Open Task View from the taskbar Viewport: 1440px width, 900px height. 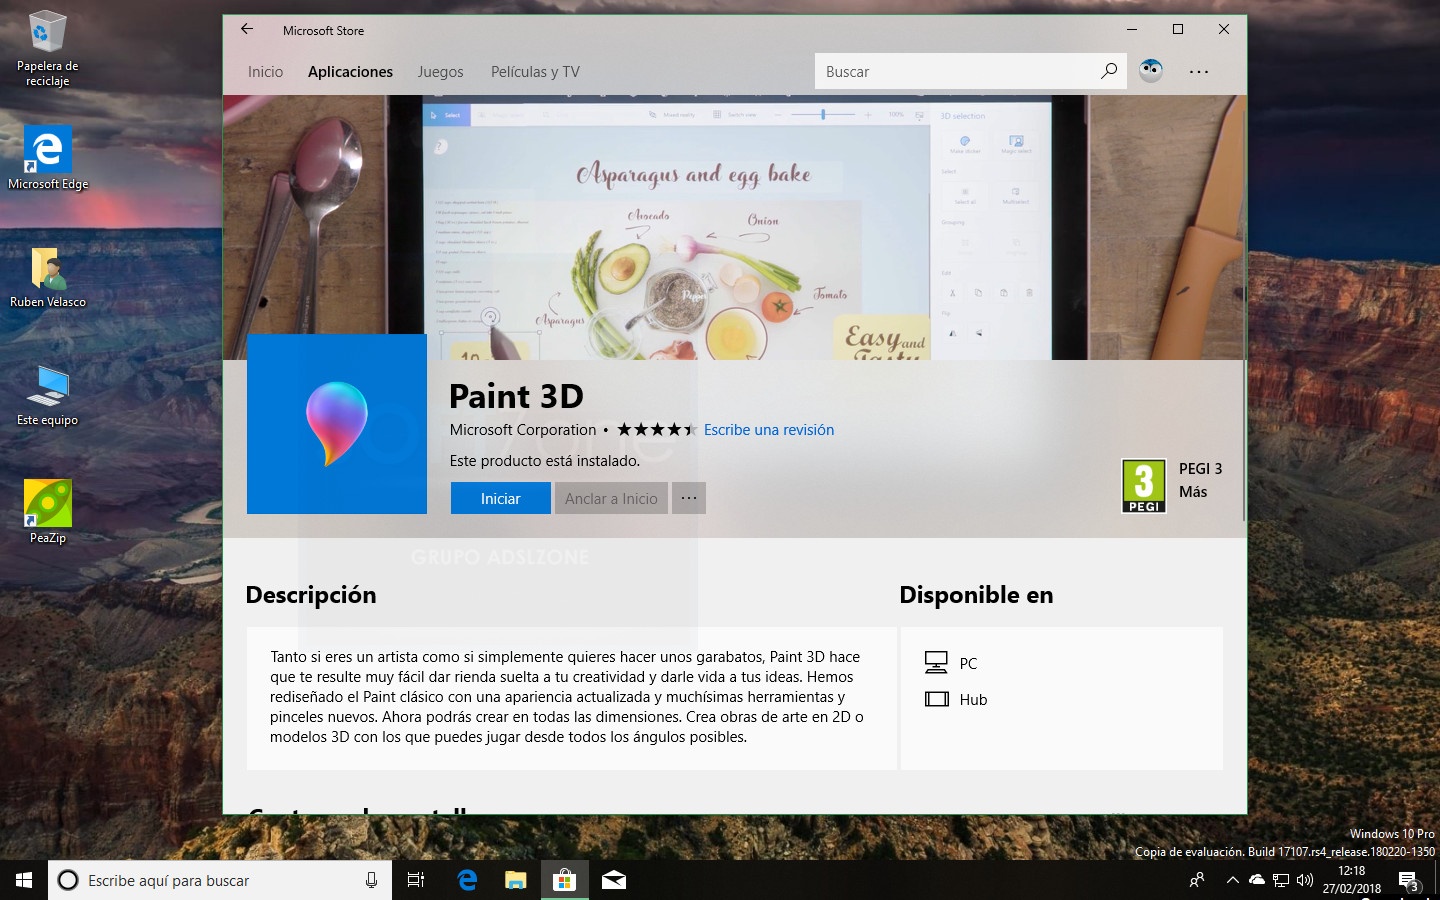pos(416,880)
